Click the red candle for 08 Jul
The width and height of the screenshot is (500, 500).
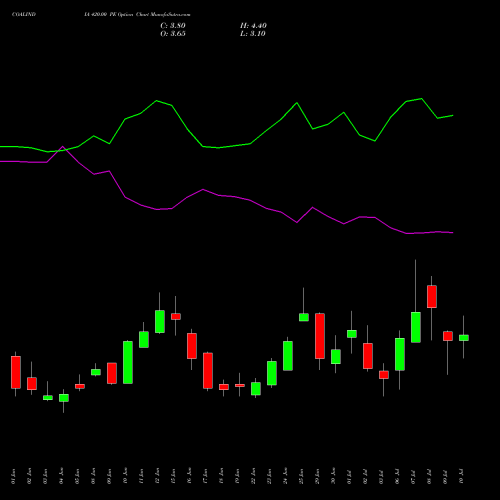432,296
